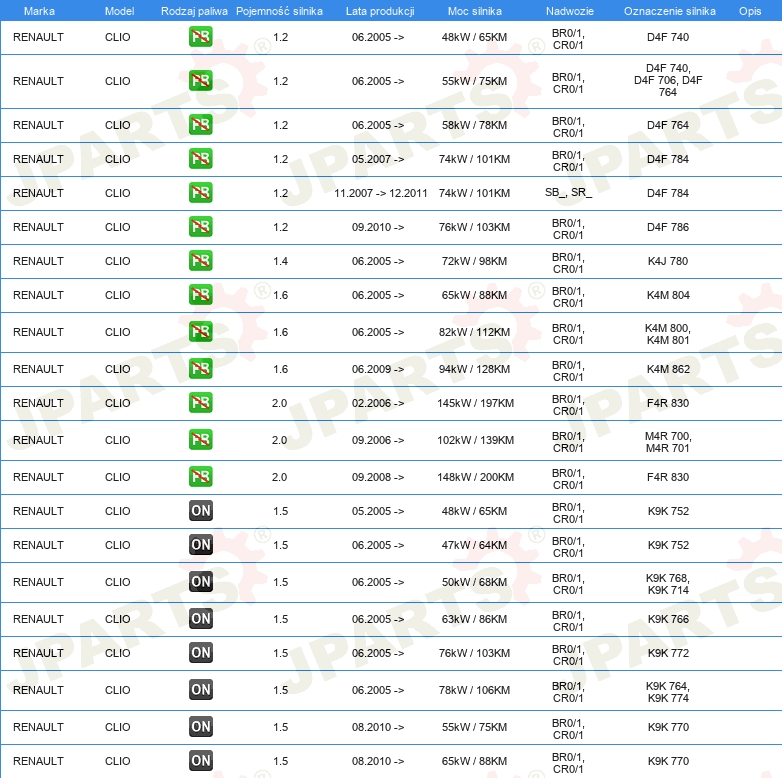Screen dimensions: 782x778
Task: Select the Oznaczenie silnika column header
Action: (x=669, y=11)
